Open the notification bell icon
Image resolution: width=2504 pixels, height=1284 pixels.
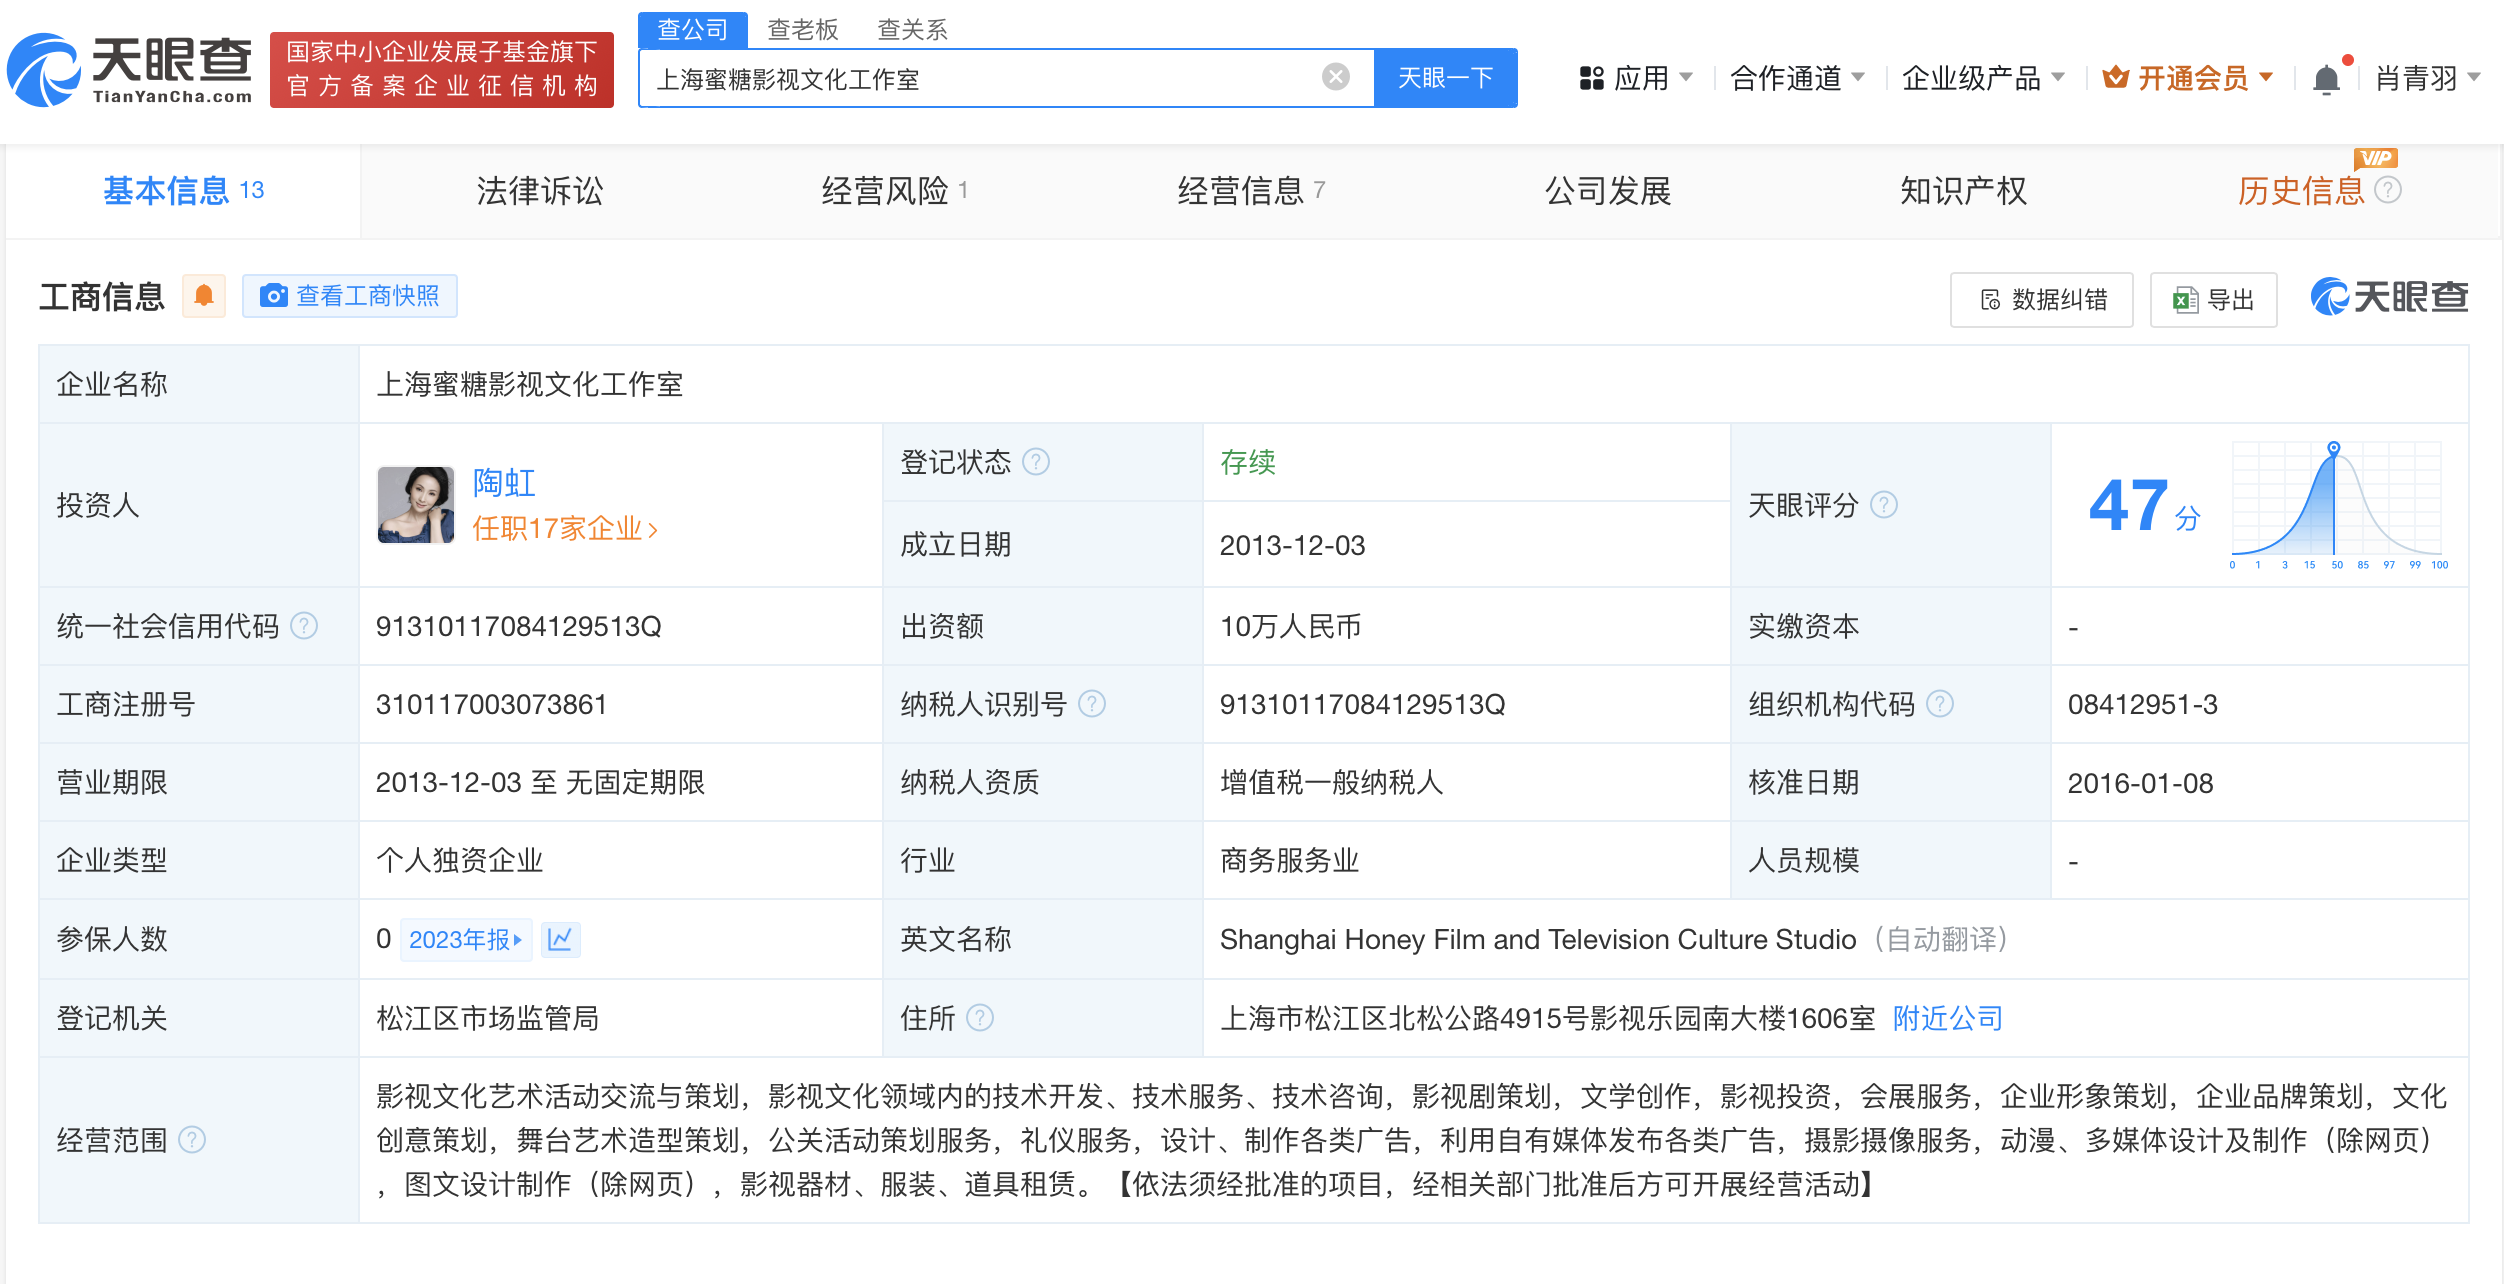tap(2326, 79)
